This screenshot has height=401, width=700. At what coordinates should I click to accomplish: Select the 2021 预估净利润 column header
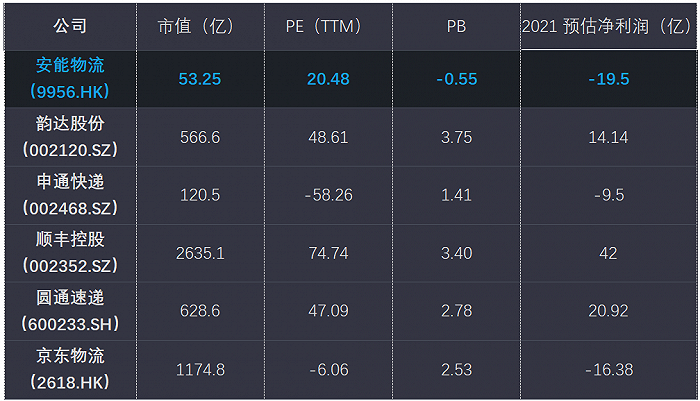coord(607,26)
